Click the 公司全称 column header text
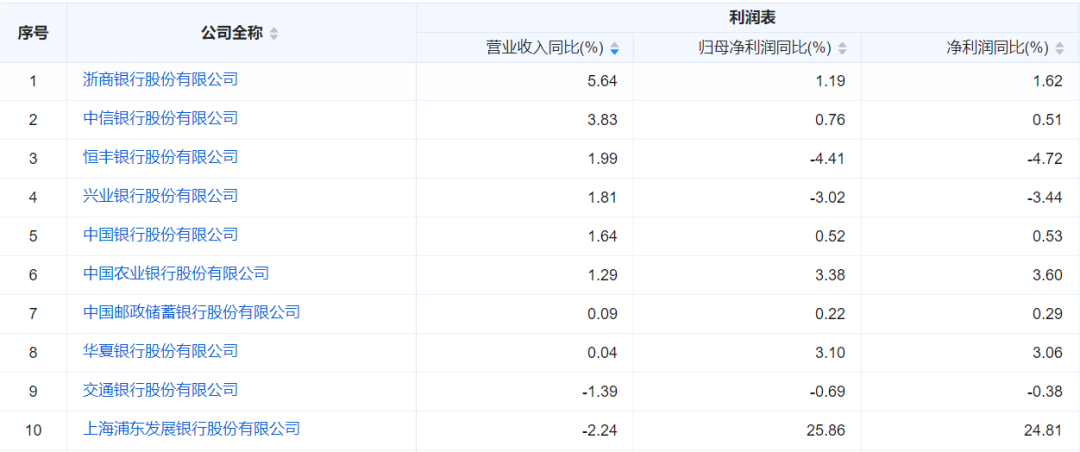 point(231,33)
